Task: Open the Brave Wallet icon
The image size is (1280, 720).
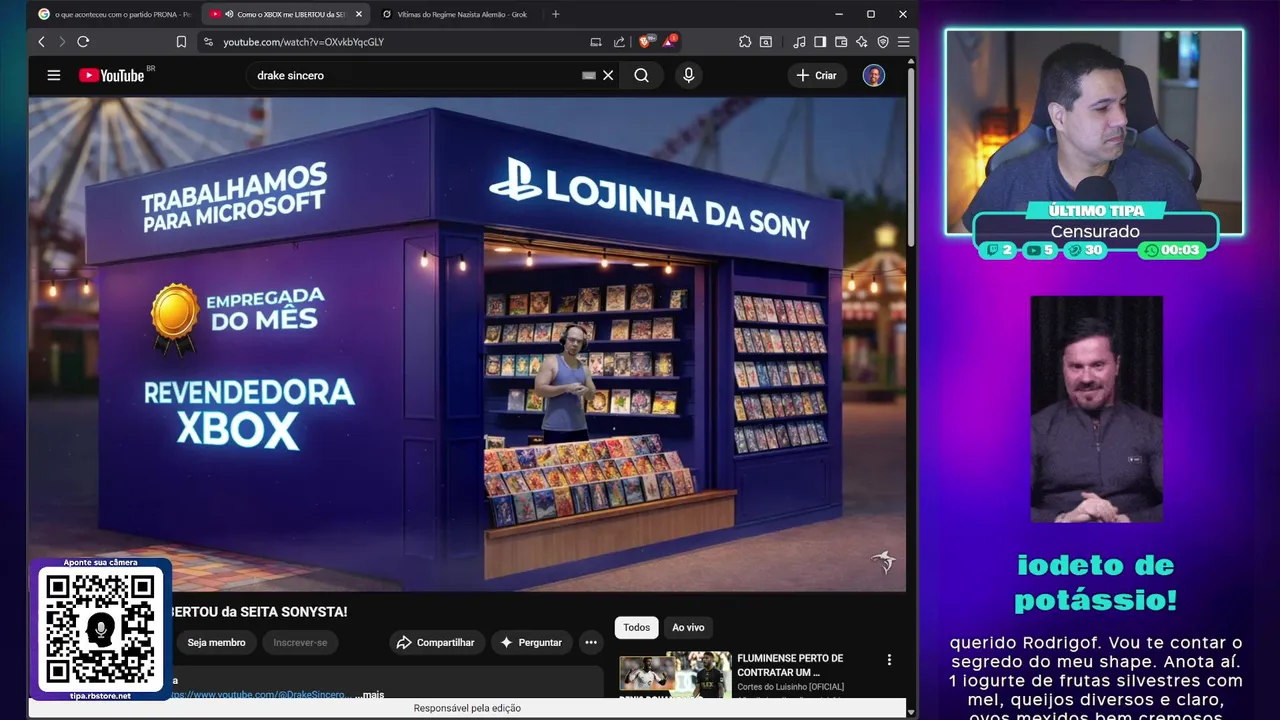Action: click(841, 41)
